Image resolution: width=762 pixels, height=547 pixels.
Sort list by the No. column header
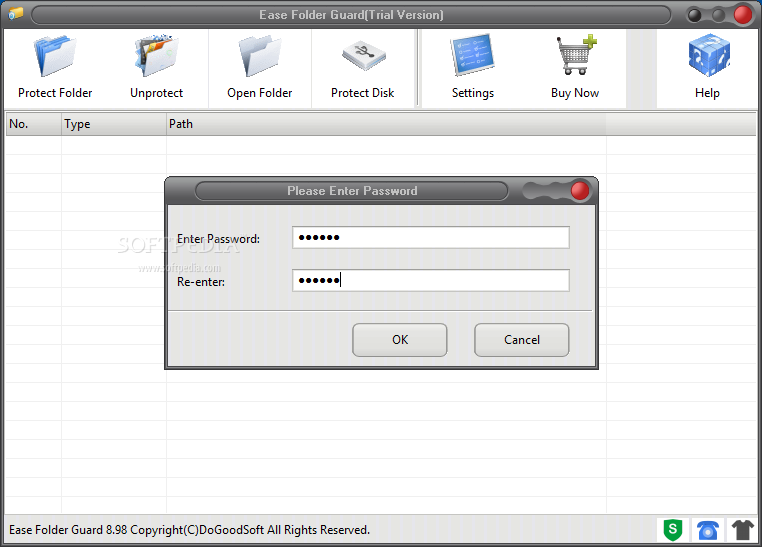pos(33,124)
